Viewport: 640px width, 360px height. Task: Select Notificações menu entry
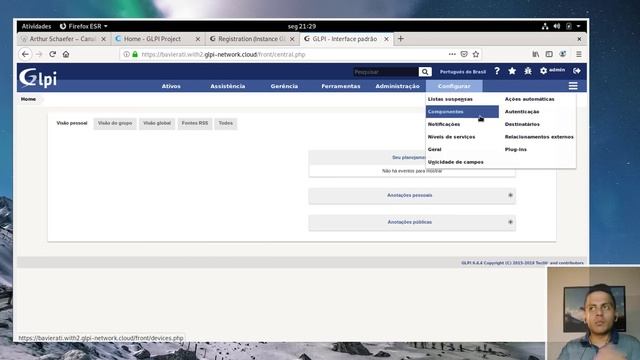coord(444,124)
